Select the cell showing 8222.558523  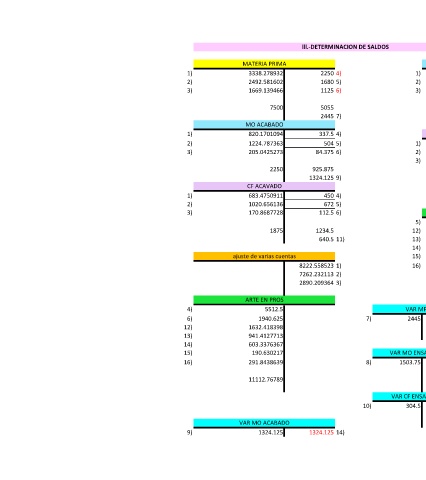[316, 265]
